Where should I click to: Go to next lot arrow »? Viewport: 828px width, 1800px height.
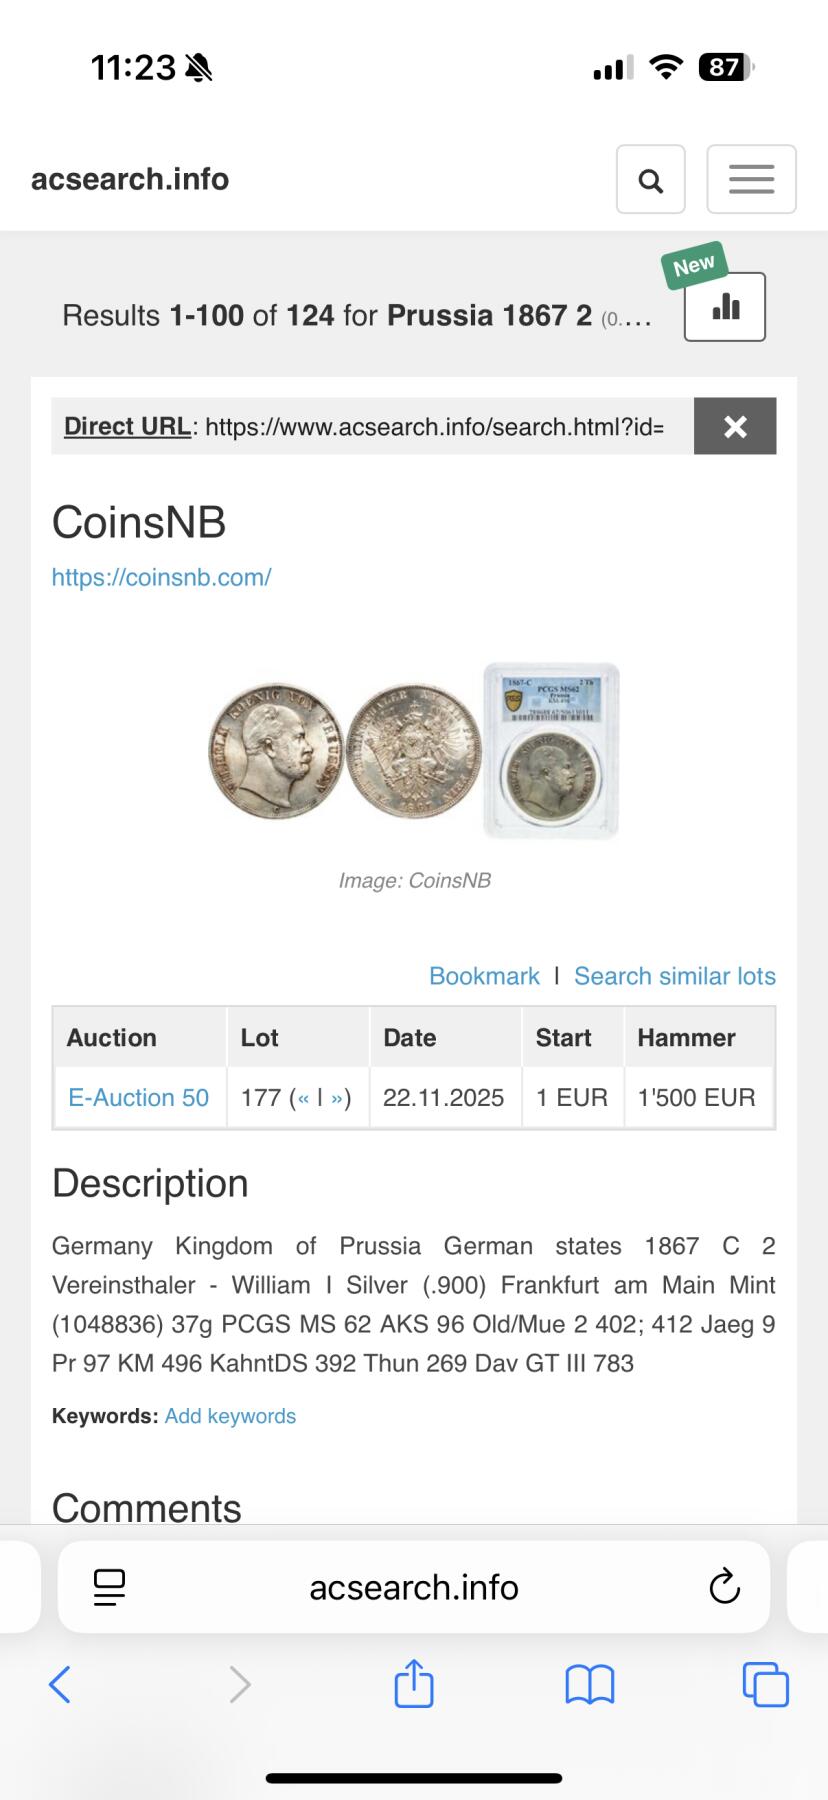point(337,1098)
